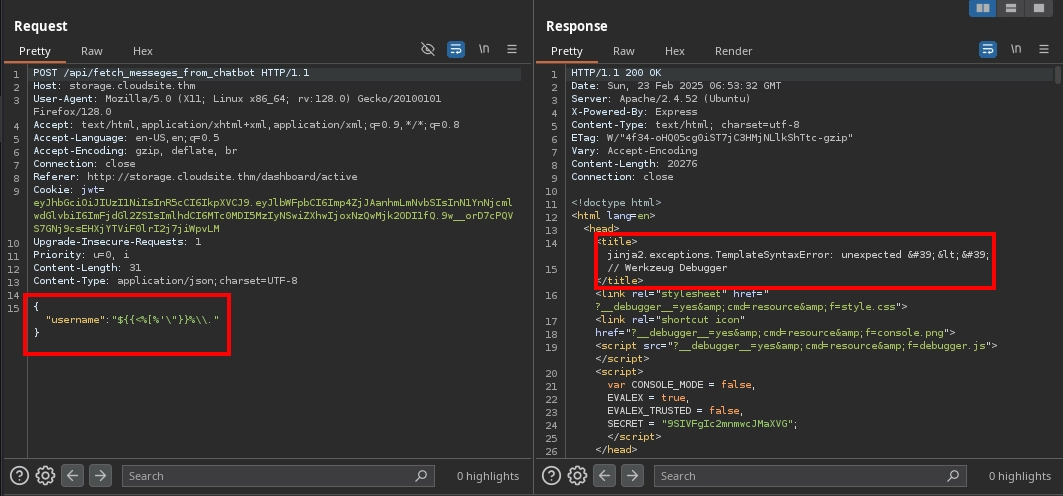Viewport: 1063px width, 496px height.
Task: Open the Response panel hamburger menu
Action: coord(1044,49)
